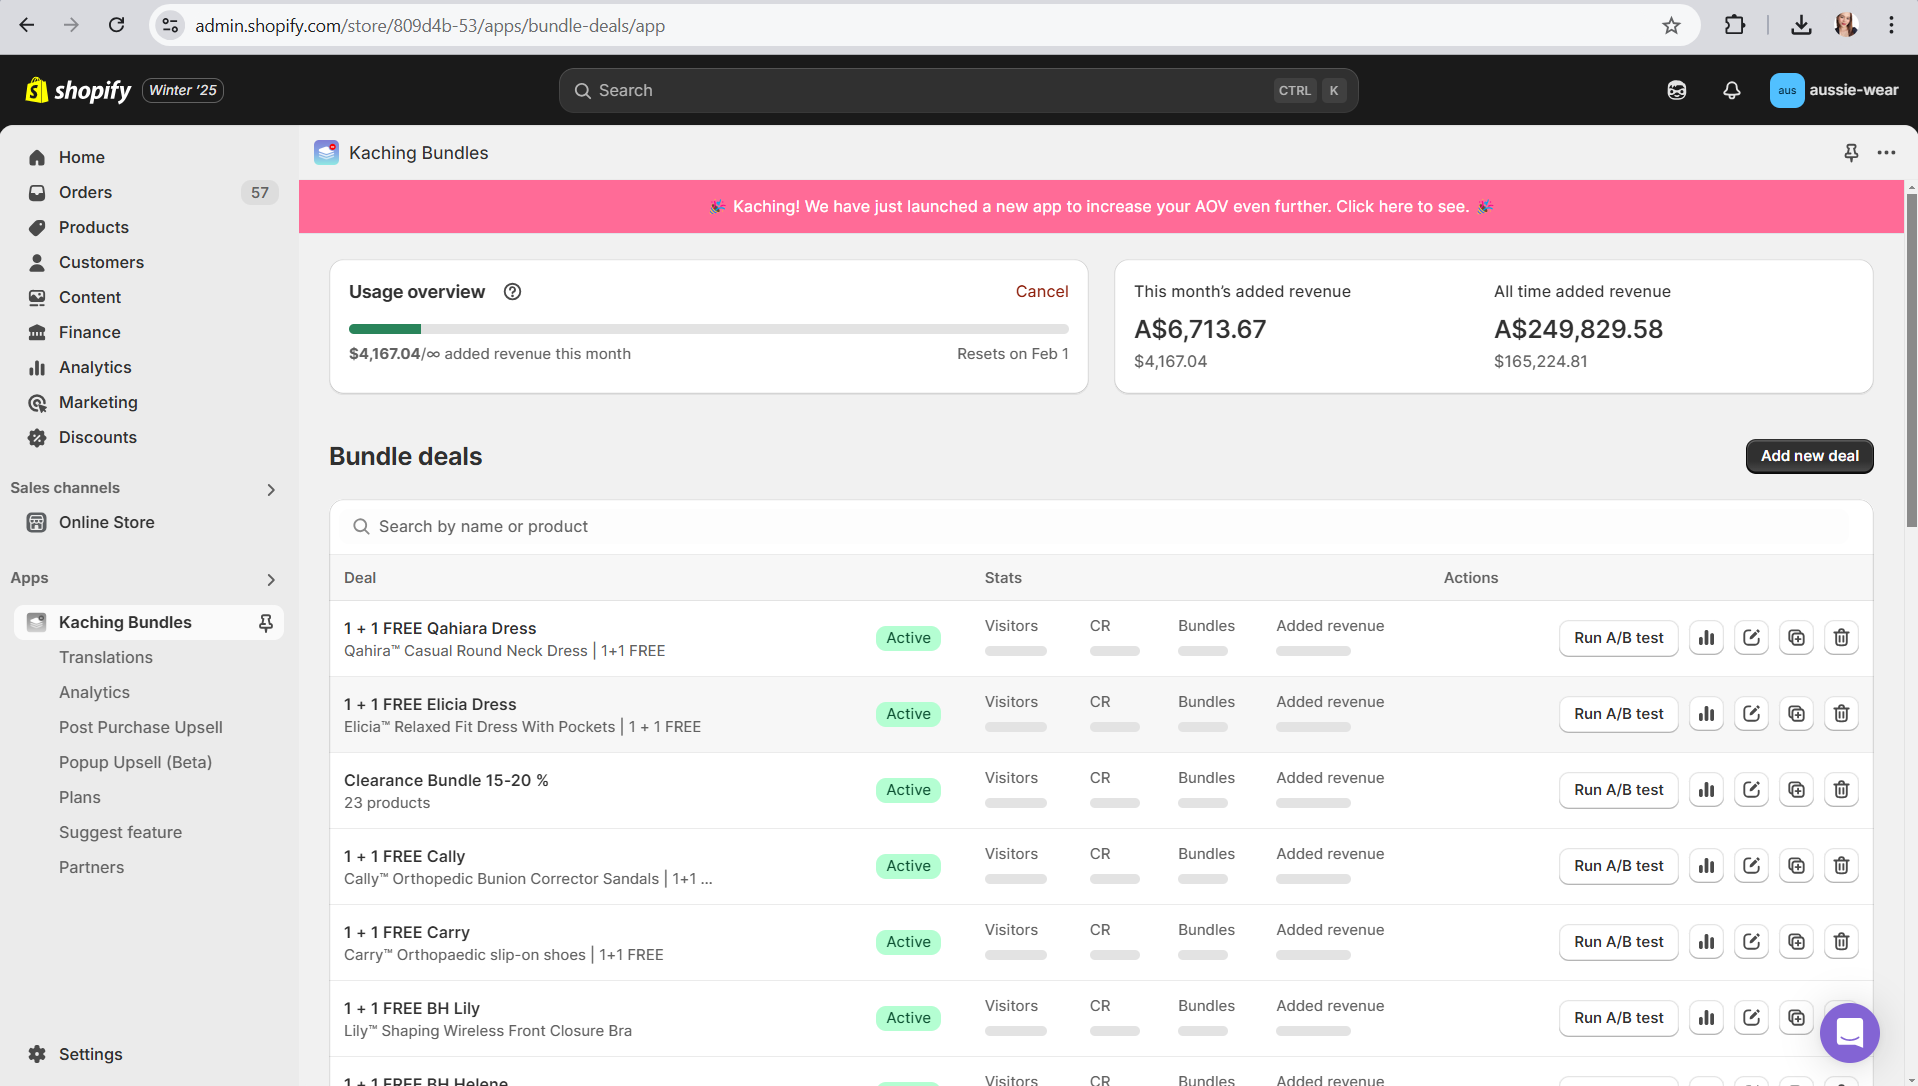Click the Search by name or product field
1918x1086 pixels.
1101,527
